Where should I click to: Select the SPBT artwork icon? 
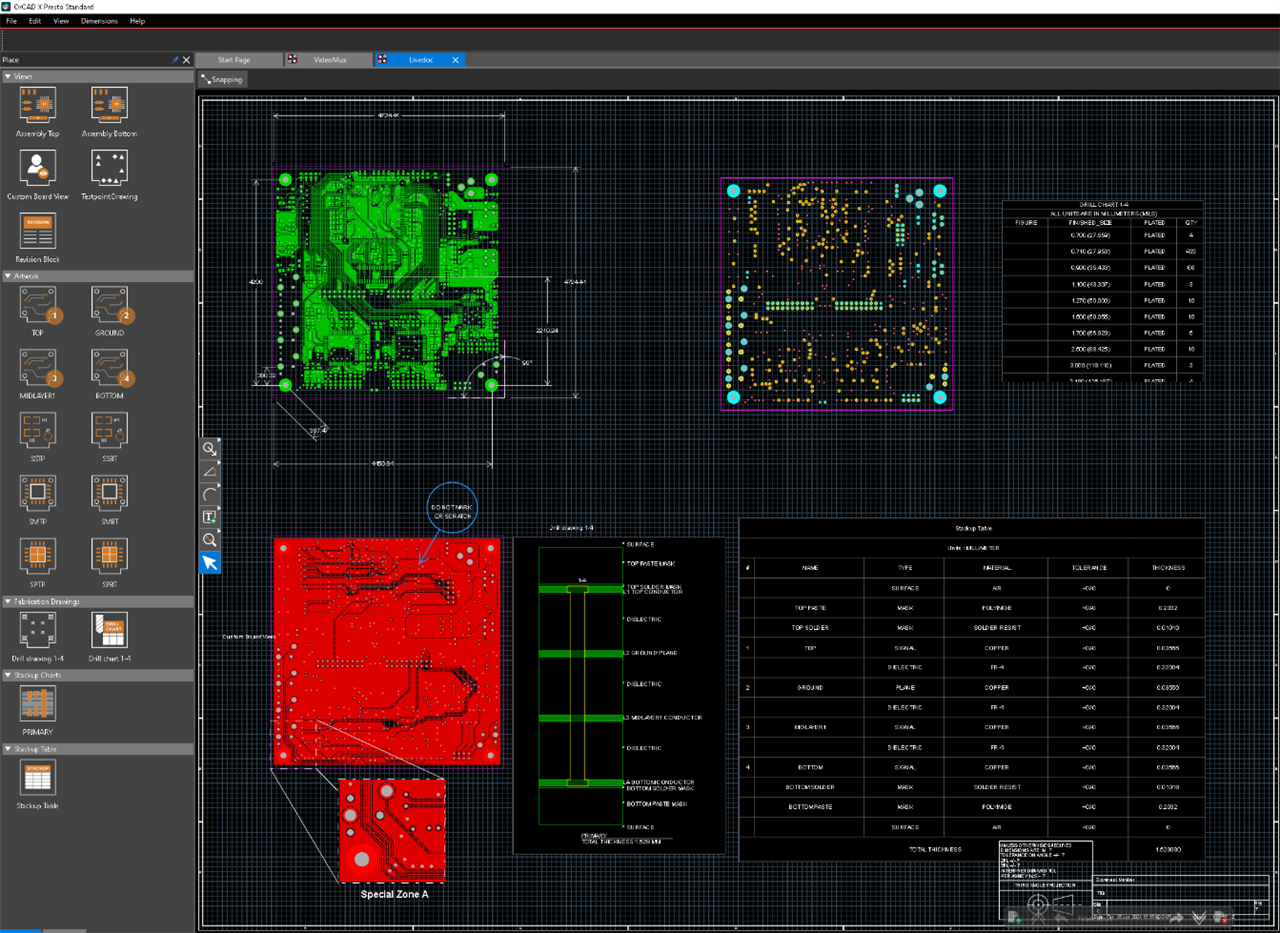tap(109, 556)
